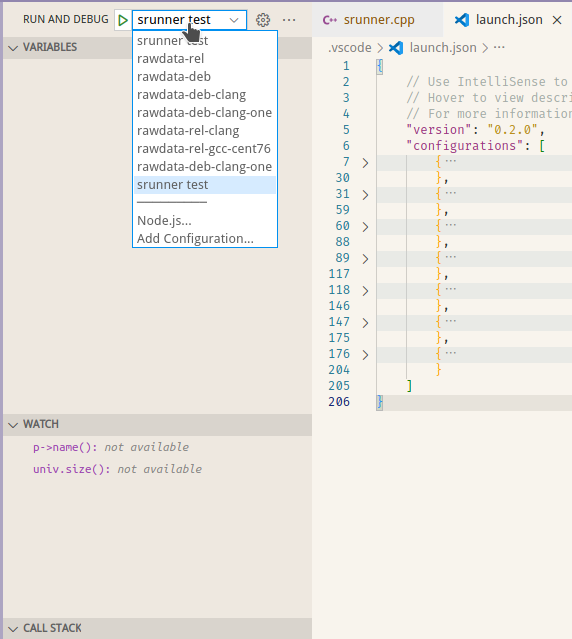Click line number 204 in gutter
This screenshot has width=572, height=639.
coord(339,370)
